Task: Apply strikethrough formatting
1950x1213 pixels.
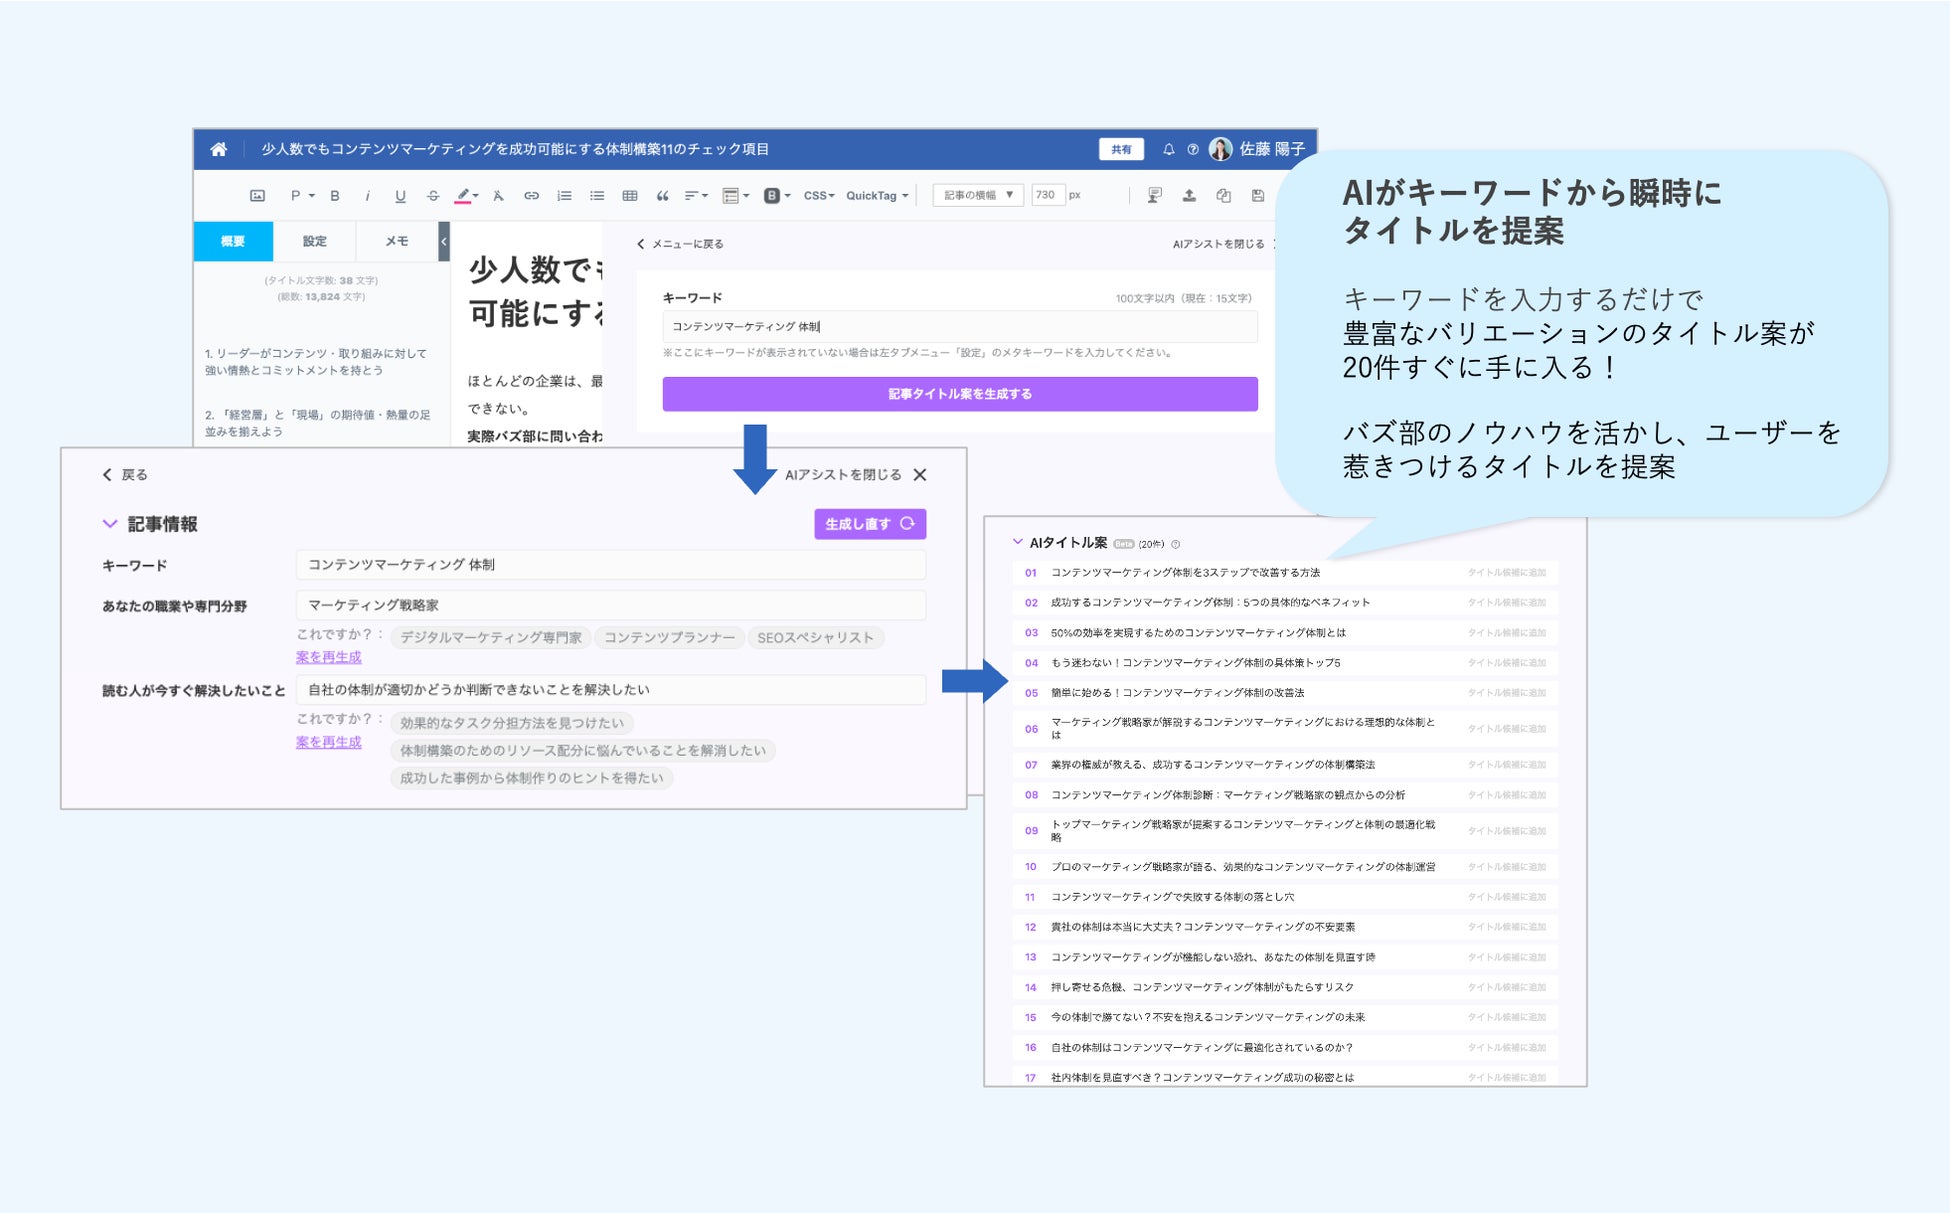Action: coord(432,196)
